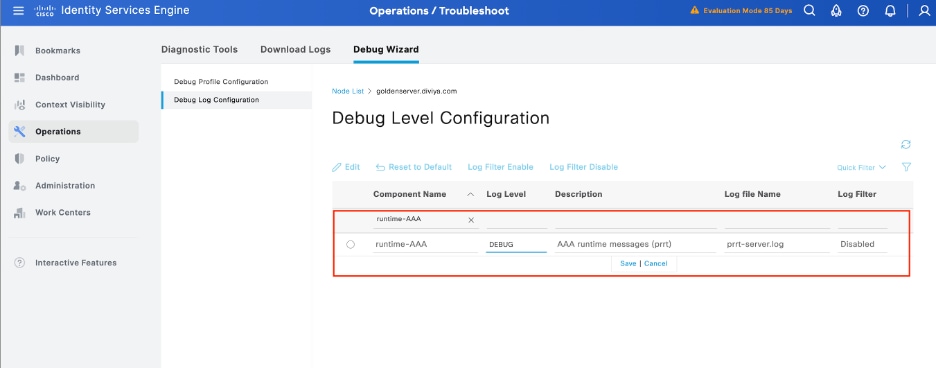Click the Reset to Default arrow icon
Image resolution: width=936 pixels, height=368 pixels.
pos(380,167)
